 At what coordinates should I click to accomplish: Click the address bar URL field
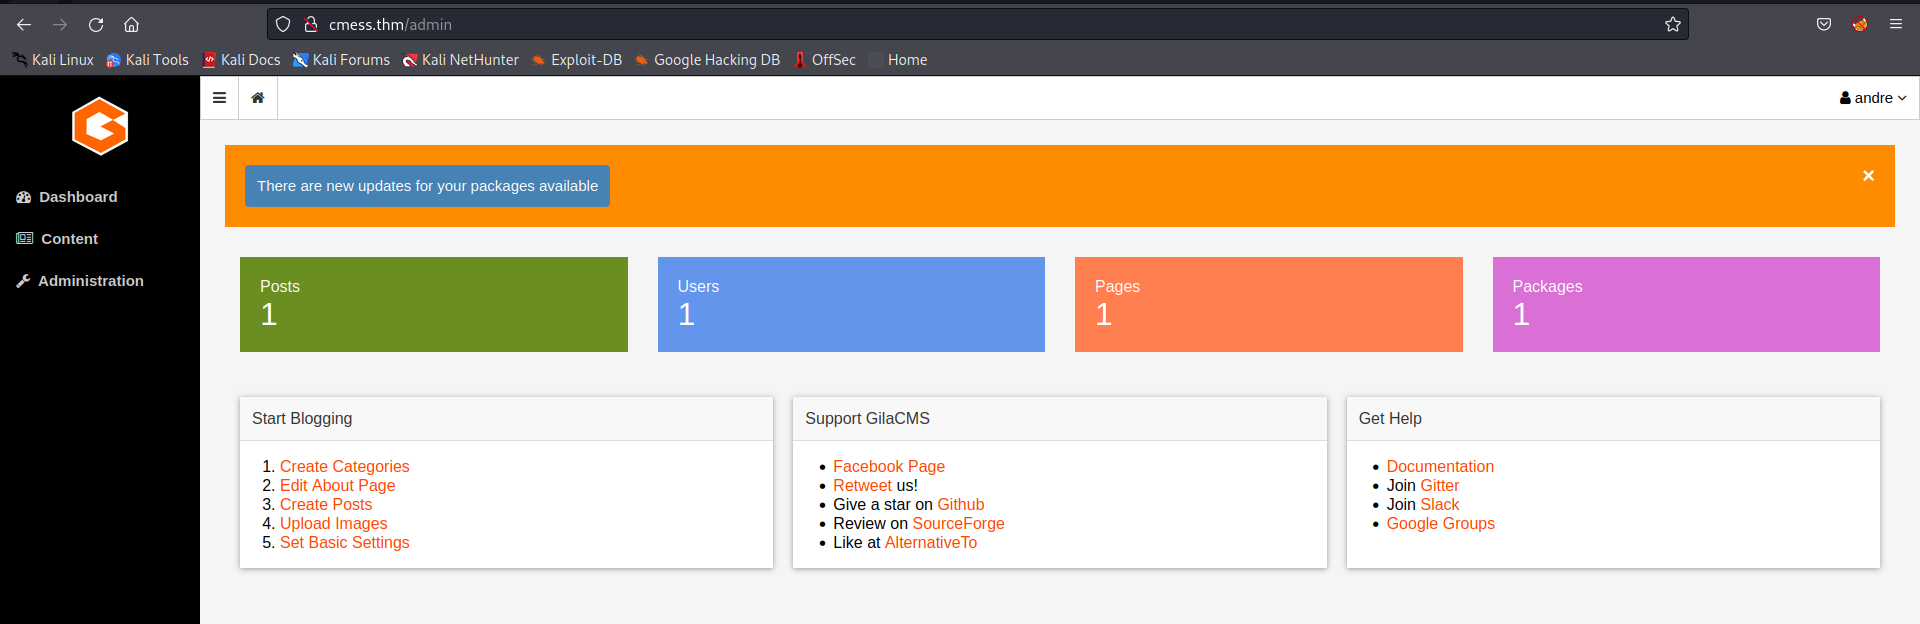900,25
